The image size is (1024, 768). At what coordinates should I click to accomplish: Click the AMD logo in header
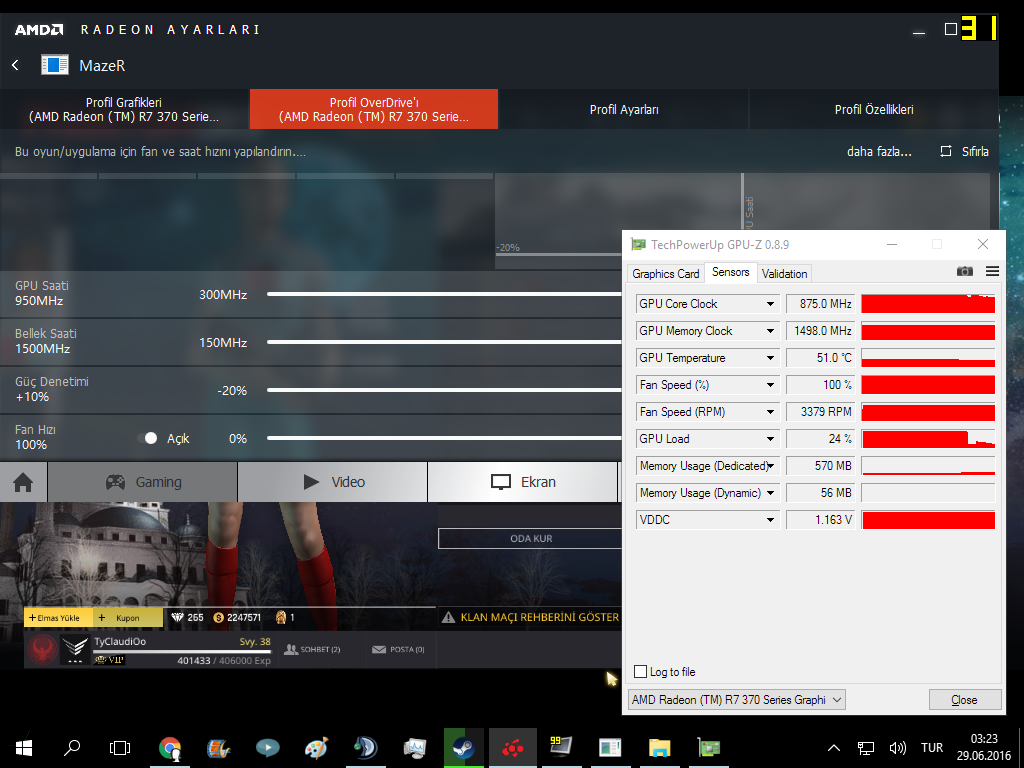pyautogui.click(x=39, y=30)
